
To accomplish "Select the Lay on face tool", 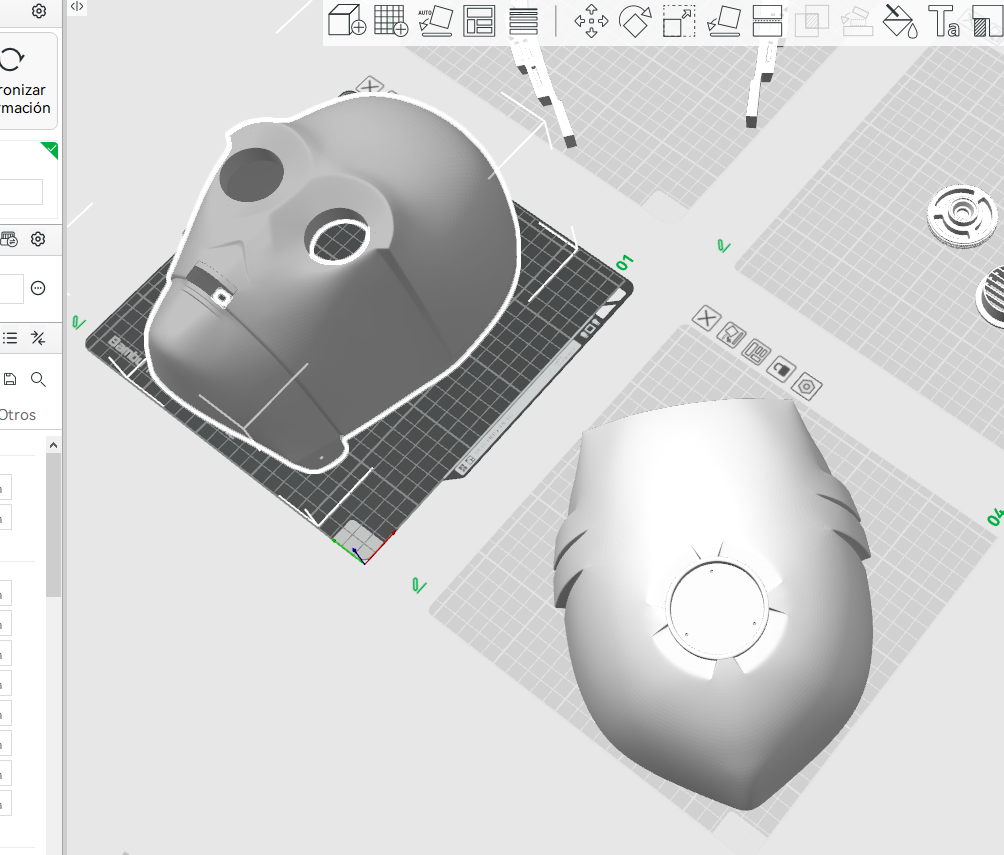I will point(724,20).
